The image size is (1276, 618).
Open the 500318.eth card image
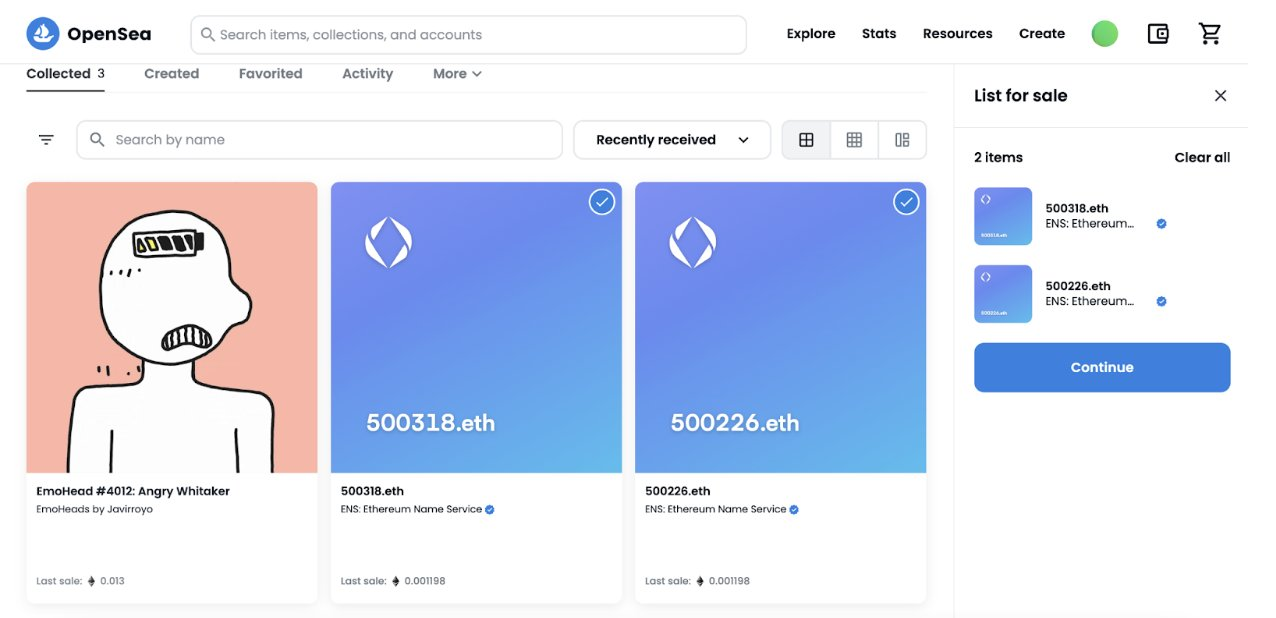(x=476, y=327)
